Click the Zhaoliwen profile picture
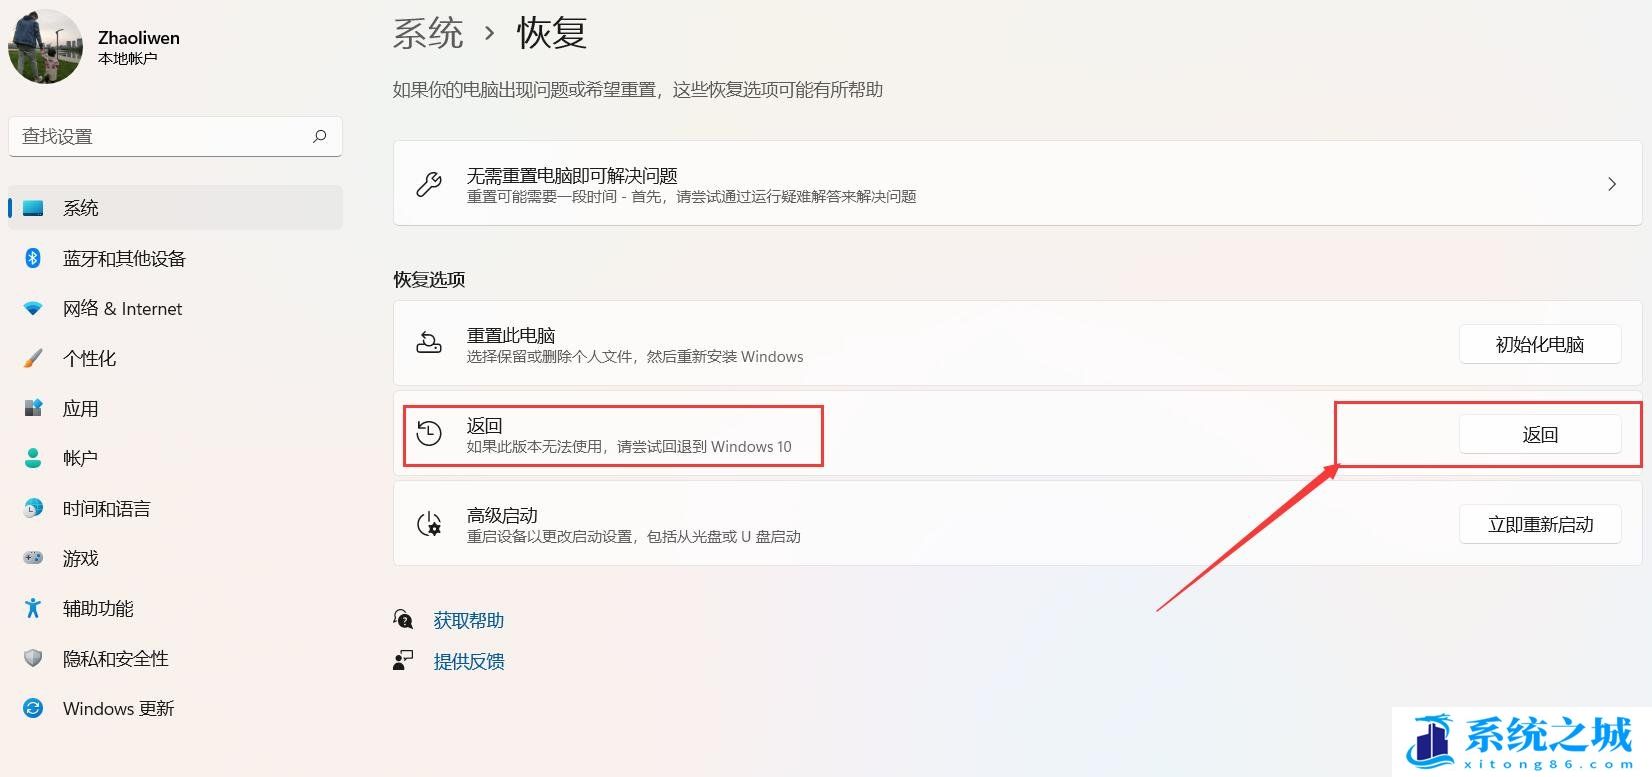 click(x=45, y=47)
